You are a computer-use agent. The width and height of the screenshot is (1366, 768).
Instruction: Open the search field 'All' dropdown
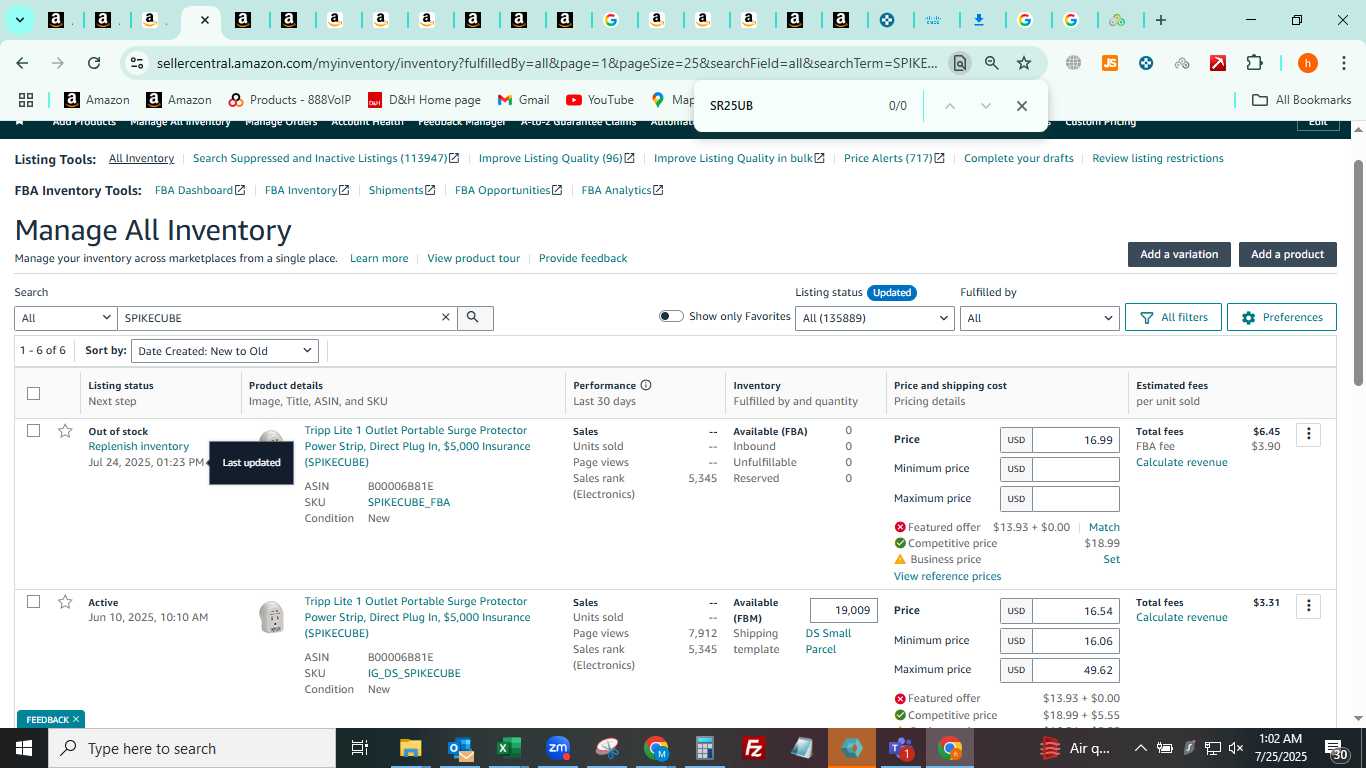66,318
